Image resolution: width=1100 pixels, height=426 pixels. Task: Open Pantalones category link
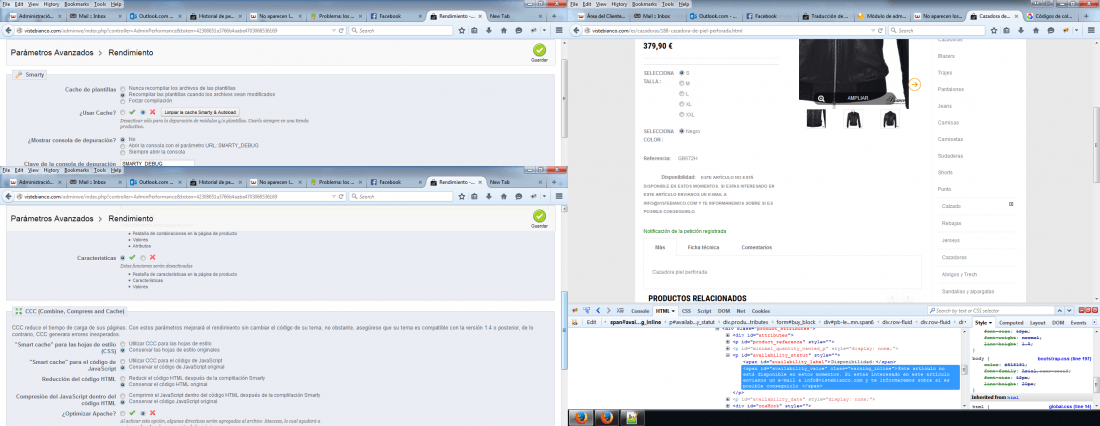coord(949,89)
